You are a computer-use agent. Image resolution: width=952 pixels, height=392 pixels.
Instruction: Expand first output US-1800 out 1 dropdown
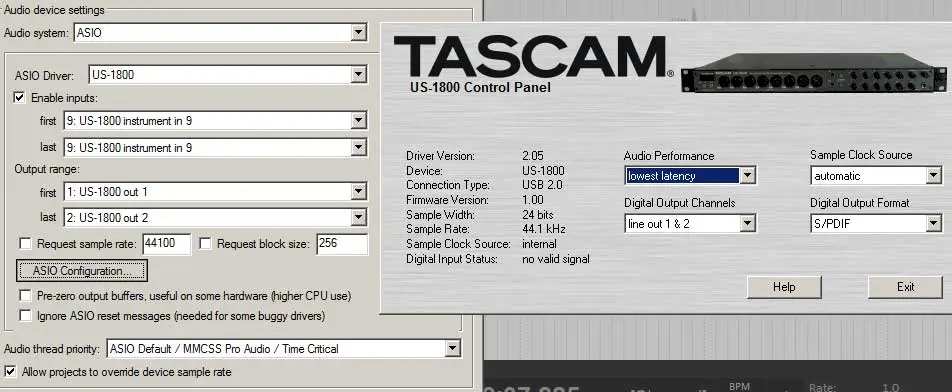tap(359, 192)
